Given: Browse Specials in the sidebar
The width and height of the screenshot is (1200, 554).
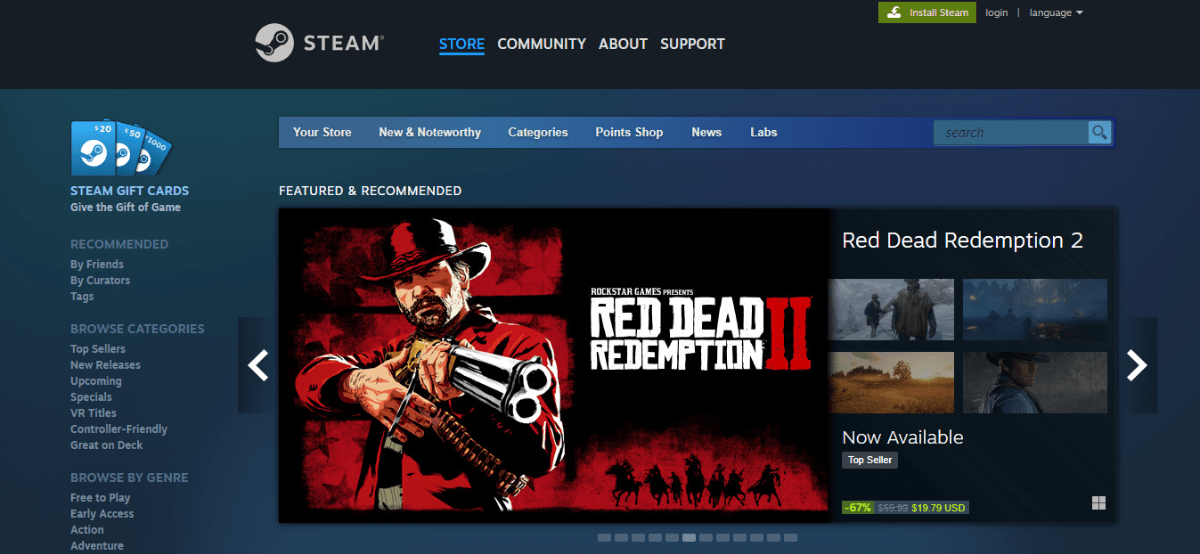Looking at the screenshot, I should coord(91,397).
